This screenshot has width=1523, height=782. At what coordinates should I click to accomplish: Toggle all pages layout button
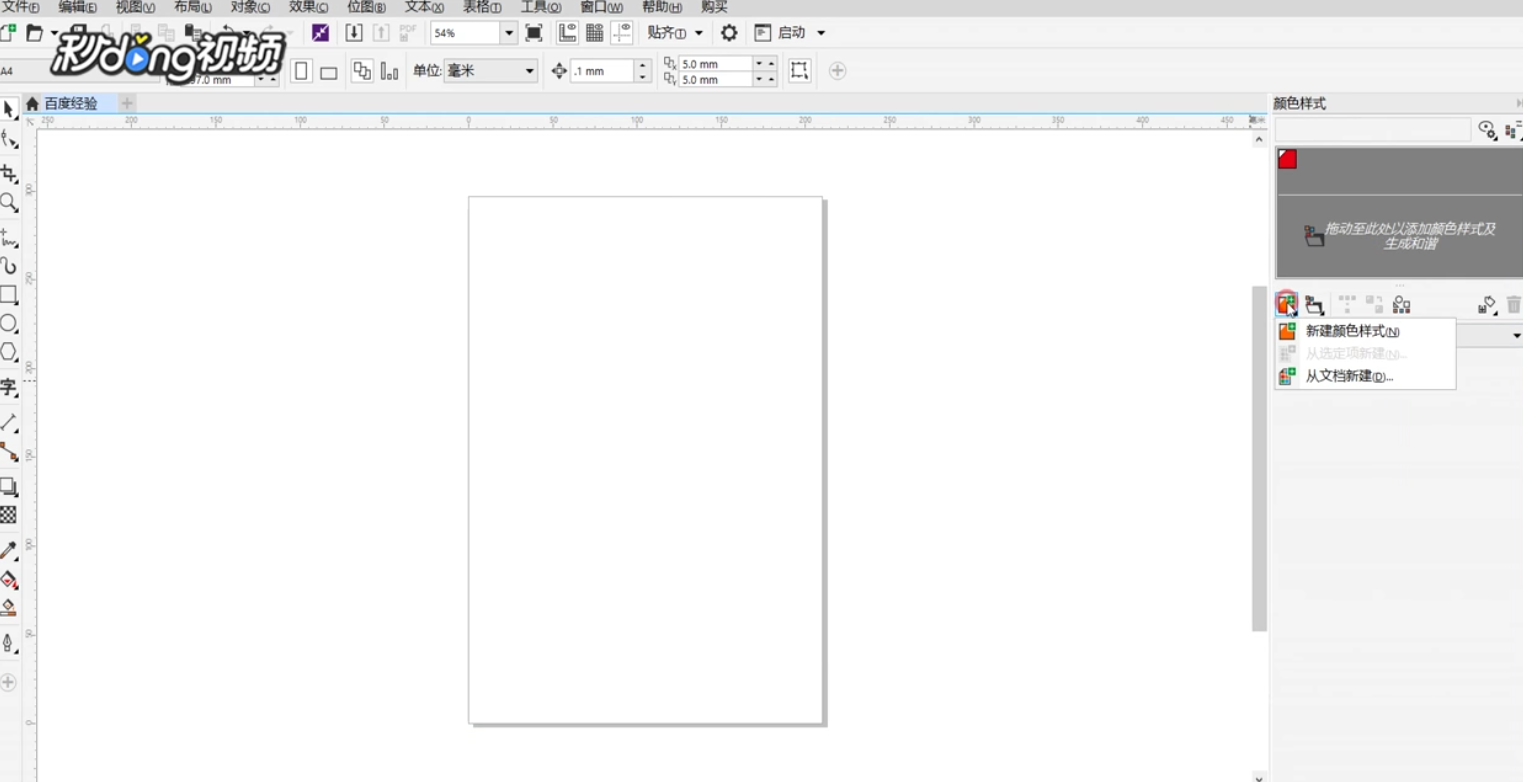coord(362,71)
